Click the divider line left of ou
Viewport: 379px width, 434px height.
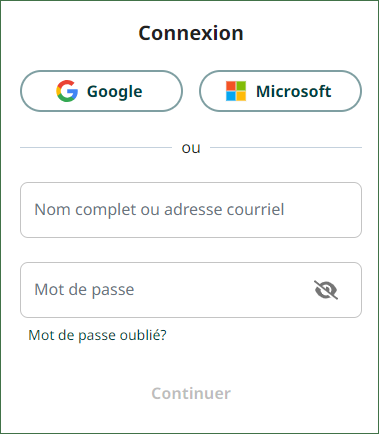click(x=96, y=147)
